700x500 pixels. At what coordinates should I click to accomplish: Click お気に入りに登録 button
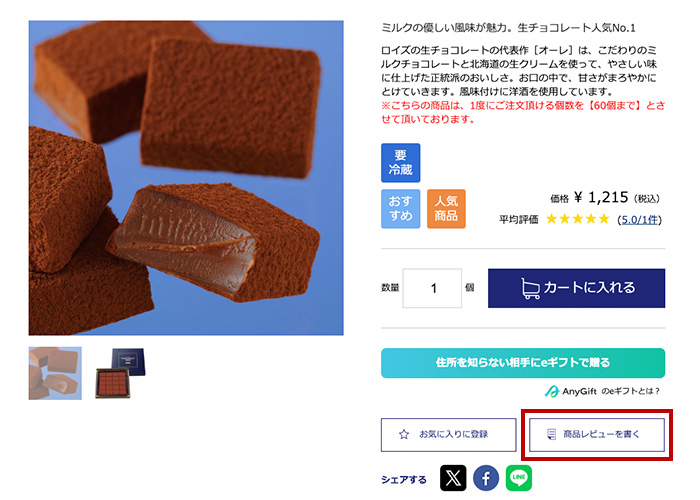(x=449, y=434)
